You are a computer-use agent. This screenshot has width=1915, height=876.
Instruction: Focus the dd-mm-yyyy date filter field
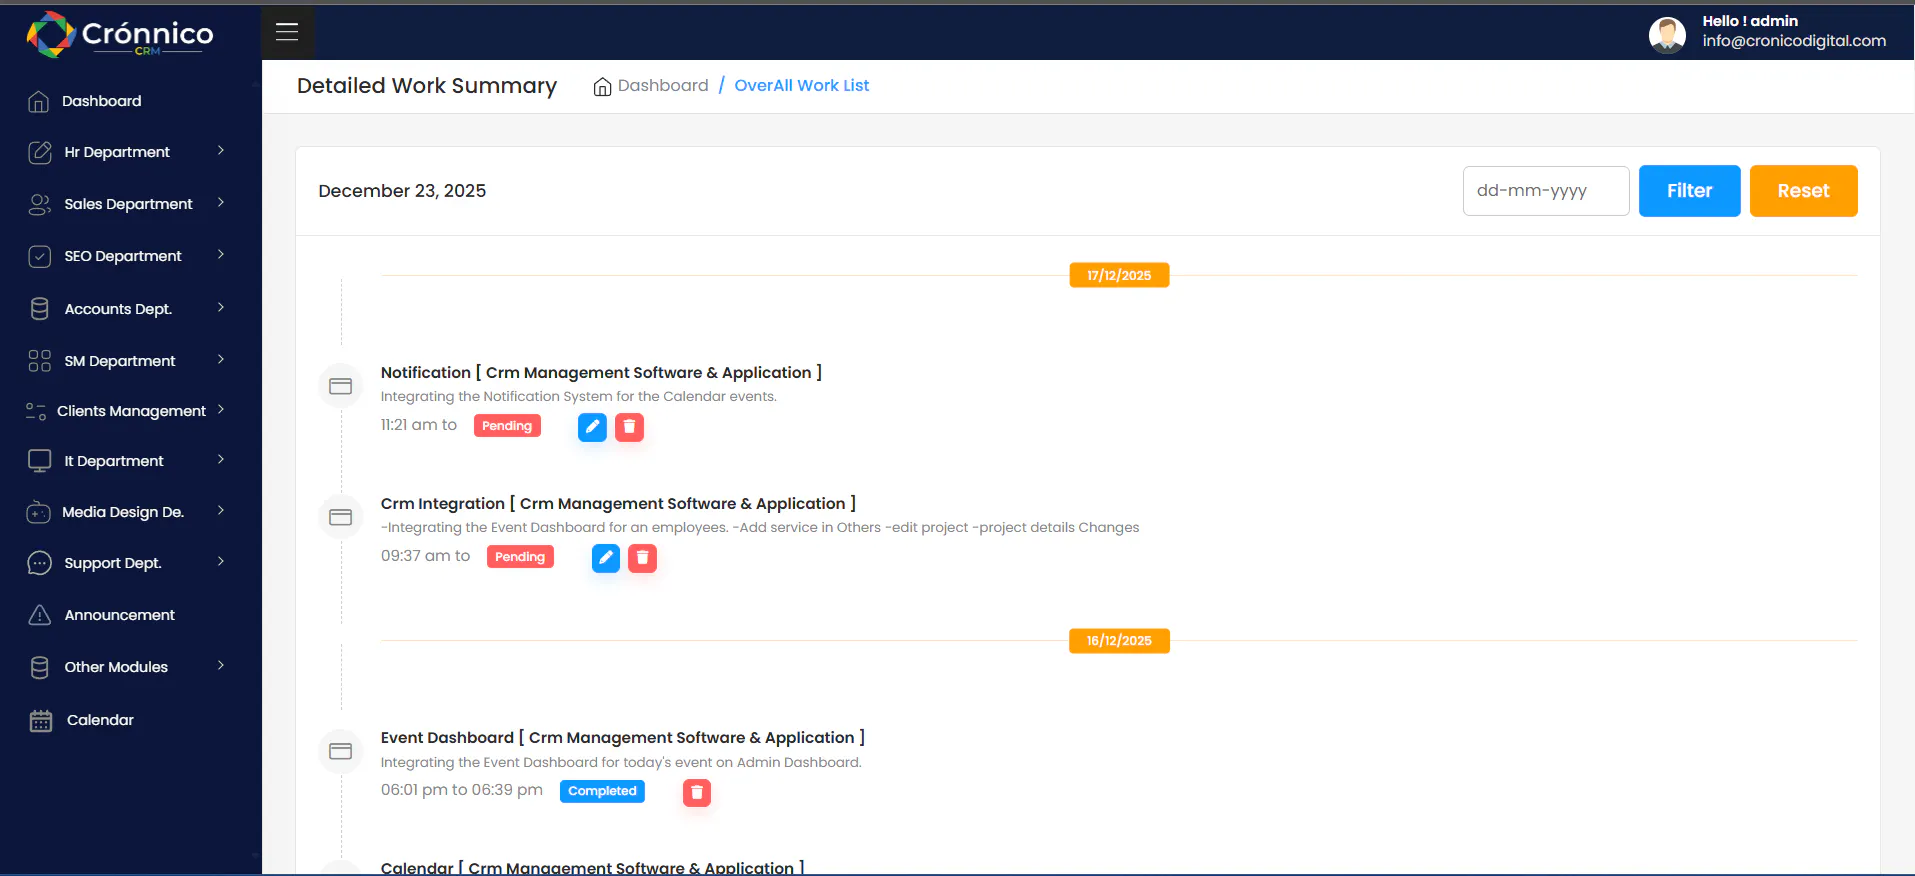1546,191
